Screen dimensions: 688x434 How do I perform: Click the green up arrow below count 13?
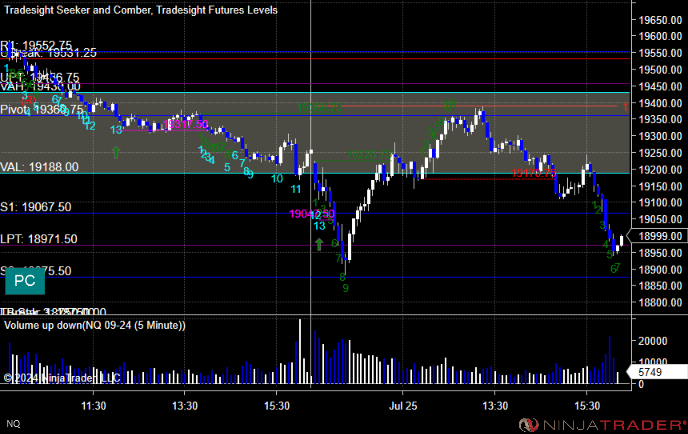coord(116,152)
